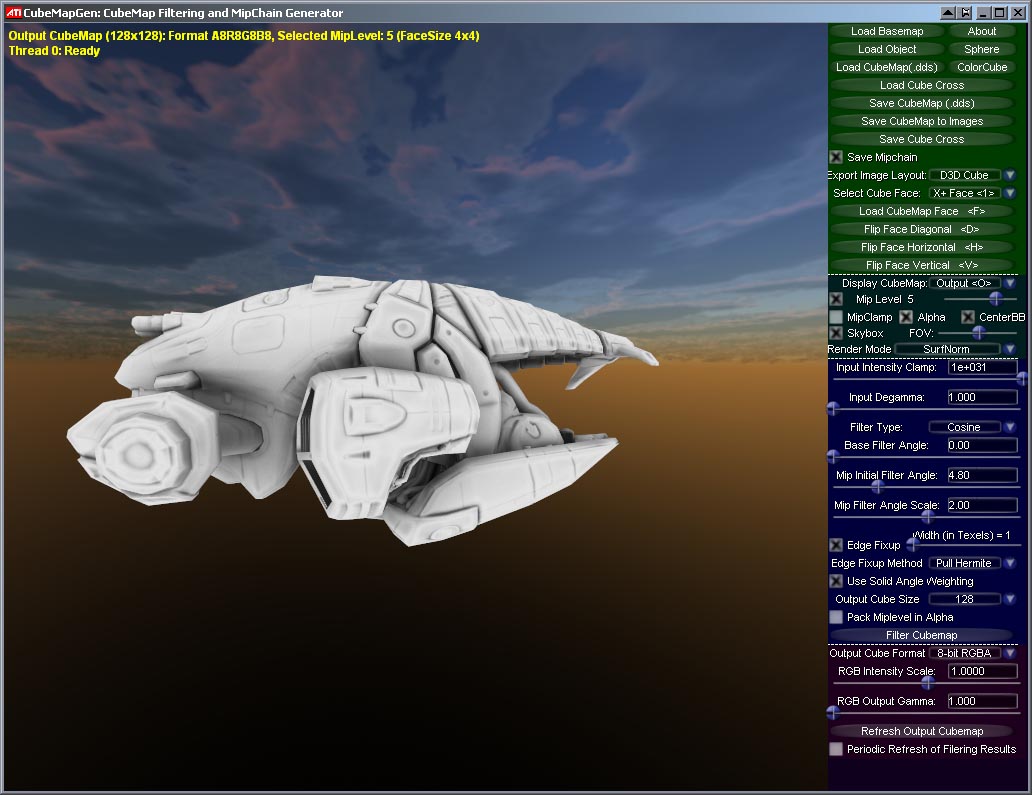Select the ColorCube button
The width and height of the screenshot is (1032, 795).
click(x=981, y=67)
